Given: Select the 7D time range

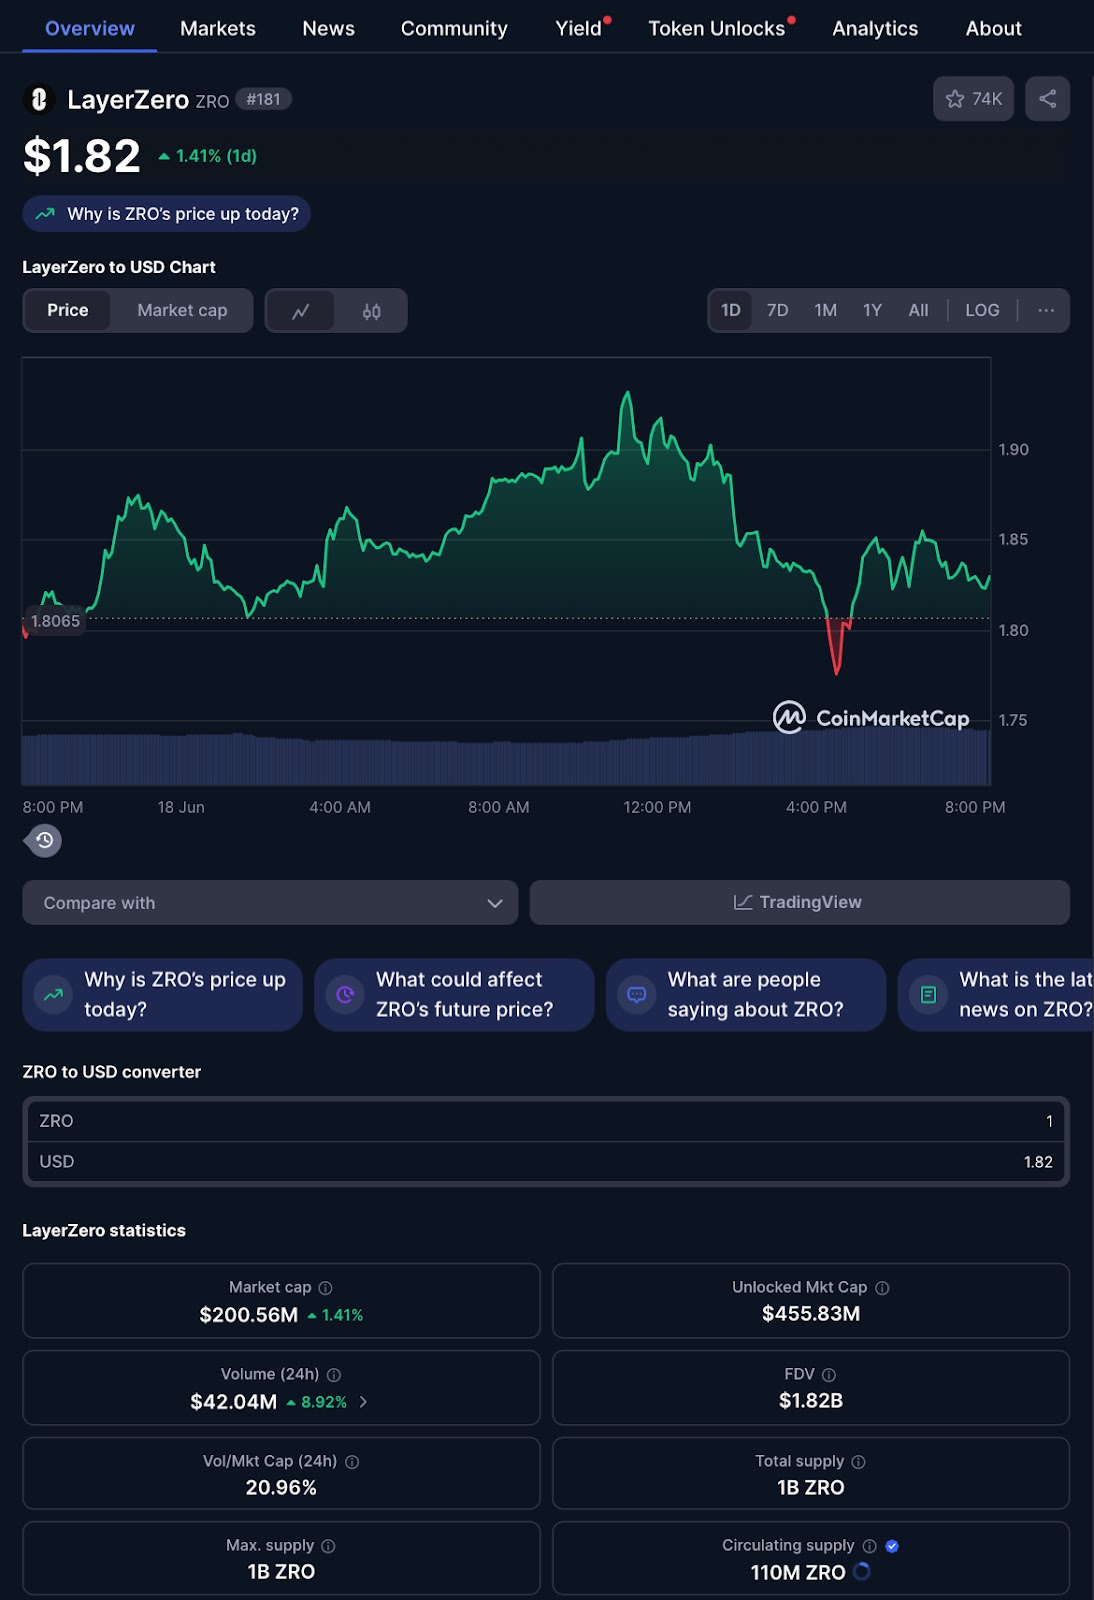Looking at the screenshot, I should tap(777, 310).
